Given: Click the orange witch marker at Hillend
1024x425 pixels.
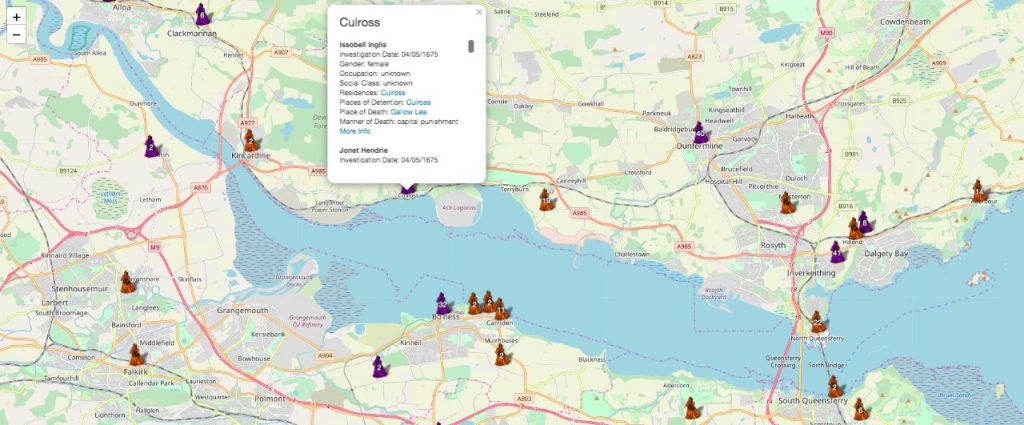Looking at the screenshot, I should click(854, 228).
